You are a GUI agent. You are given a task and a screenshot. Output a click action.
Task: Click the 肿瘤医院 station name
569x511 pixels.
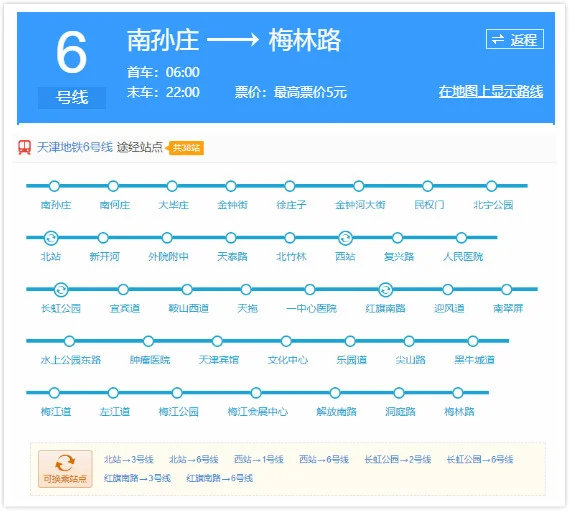pyautogui.click(x=150, y=360)
